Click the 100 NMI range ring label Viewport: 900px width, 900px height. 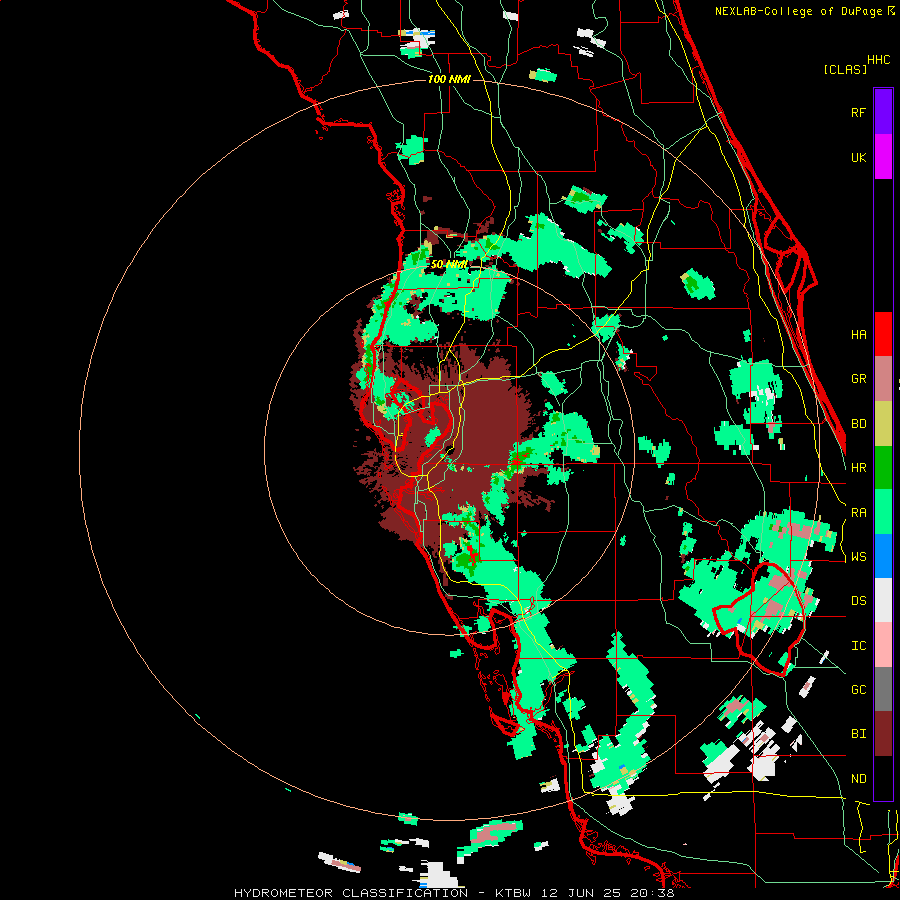449,79
